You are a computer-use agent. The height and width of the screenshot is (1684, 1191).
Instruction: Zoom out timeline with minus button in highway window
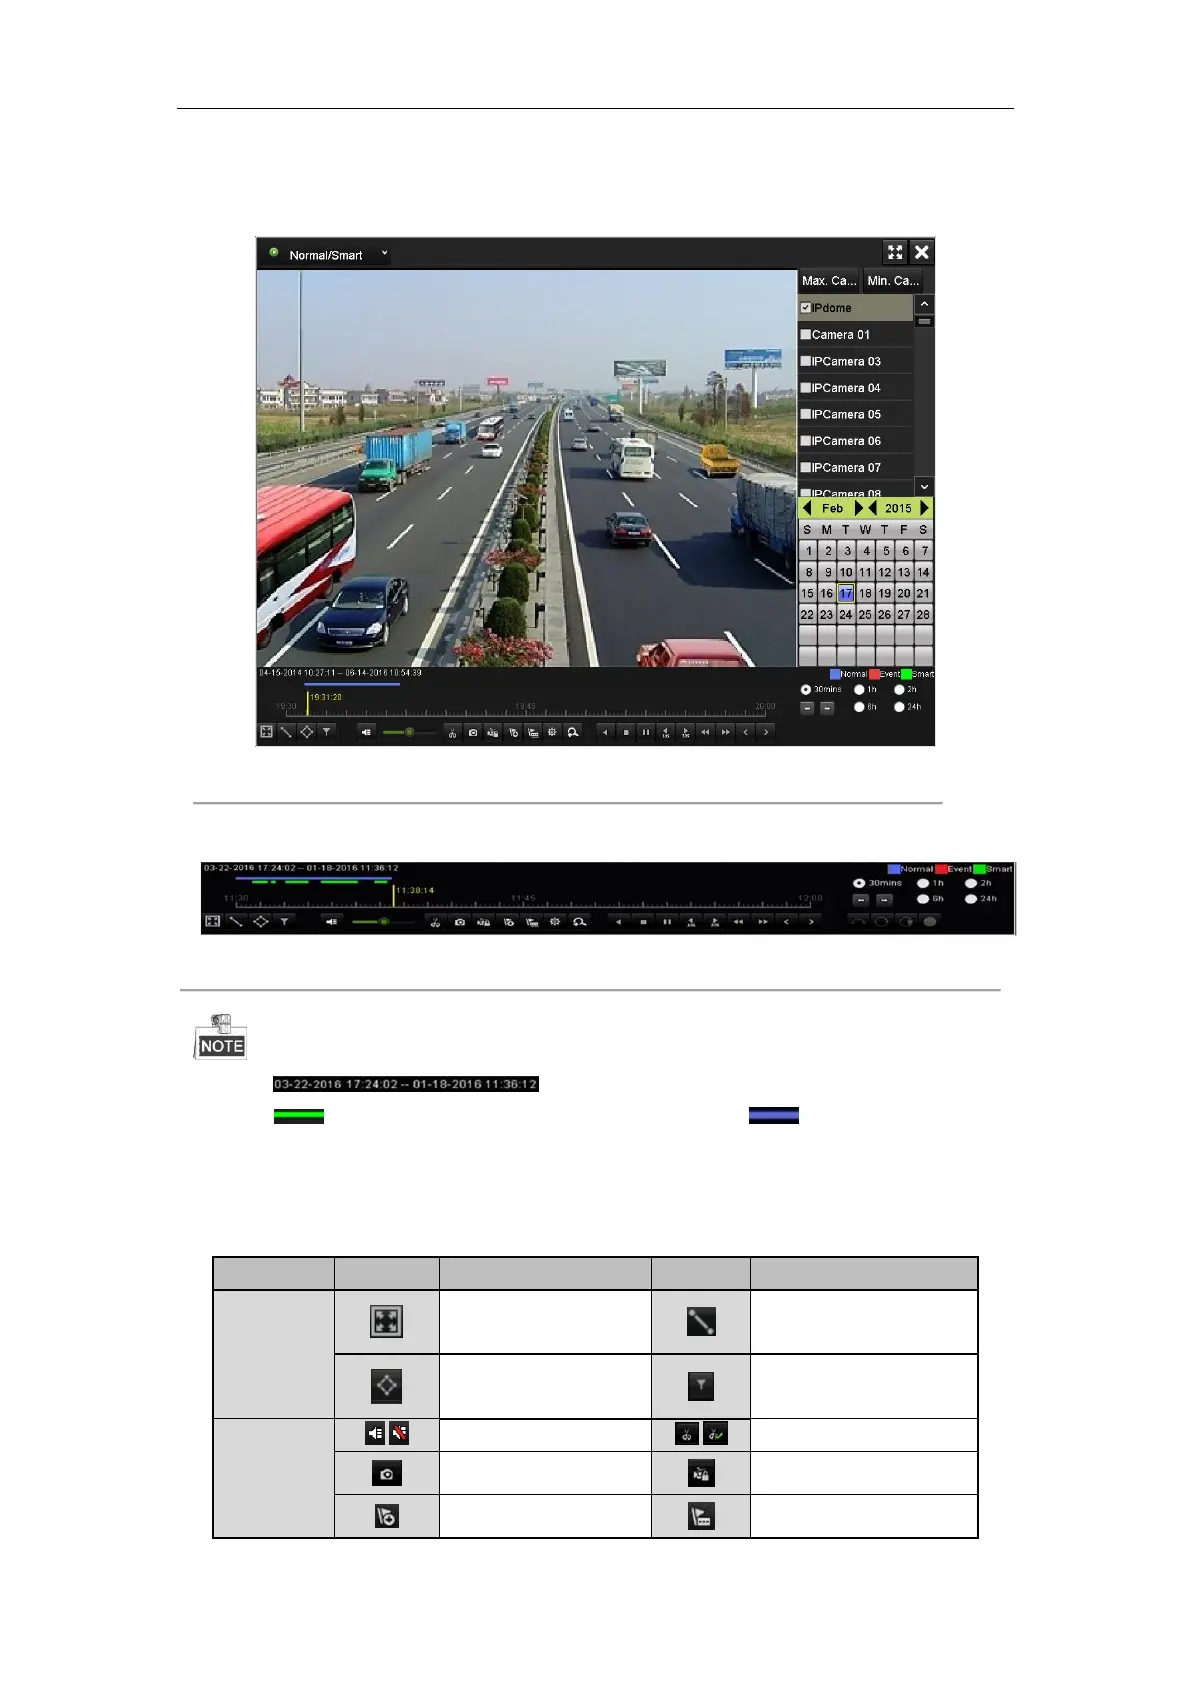coord(807,708)
